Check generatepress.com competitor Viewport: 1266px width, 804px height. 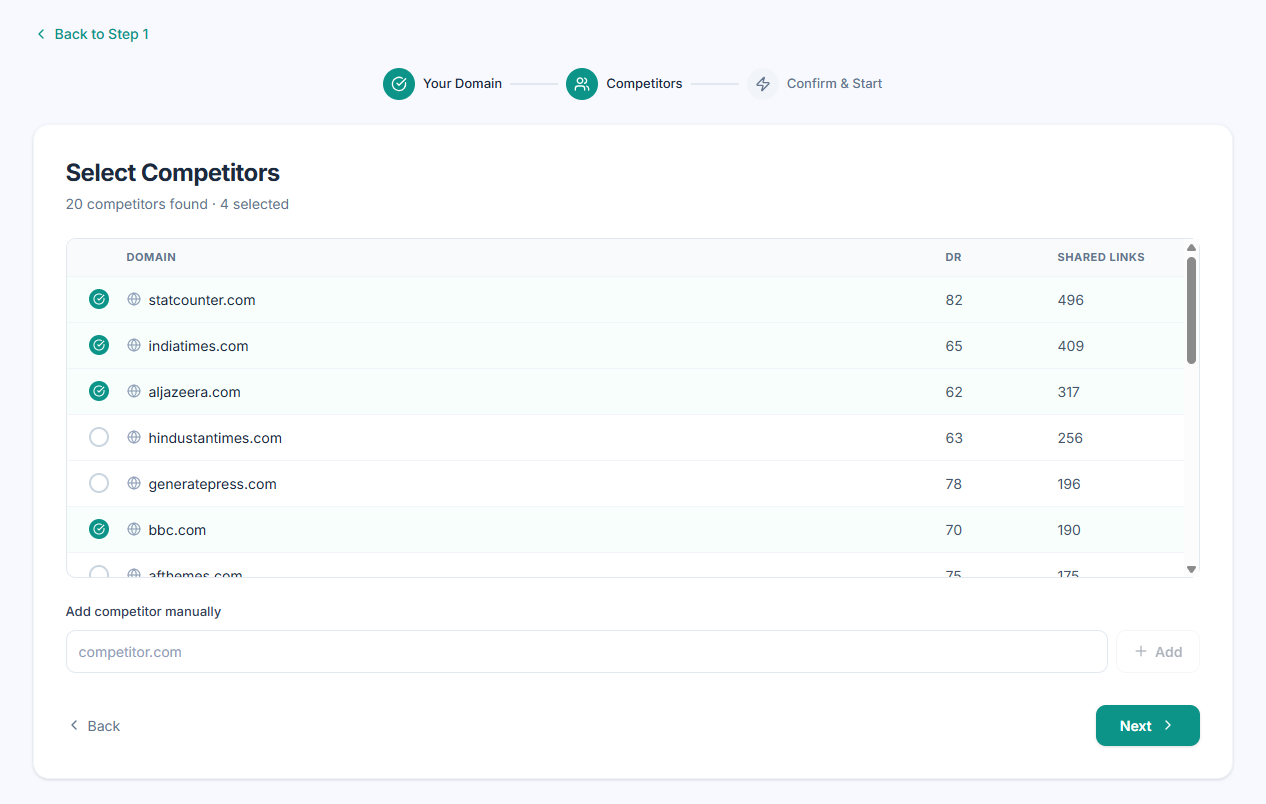click(99, 483)
